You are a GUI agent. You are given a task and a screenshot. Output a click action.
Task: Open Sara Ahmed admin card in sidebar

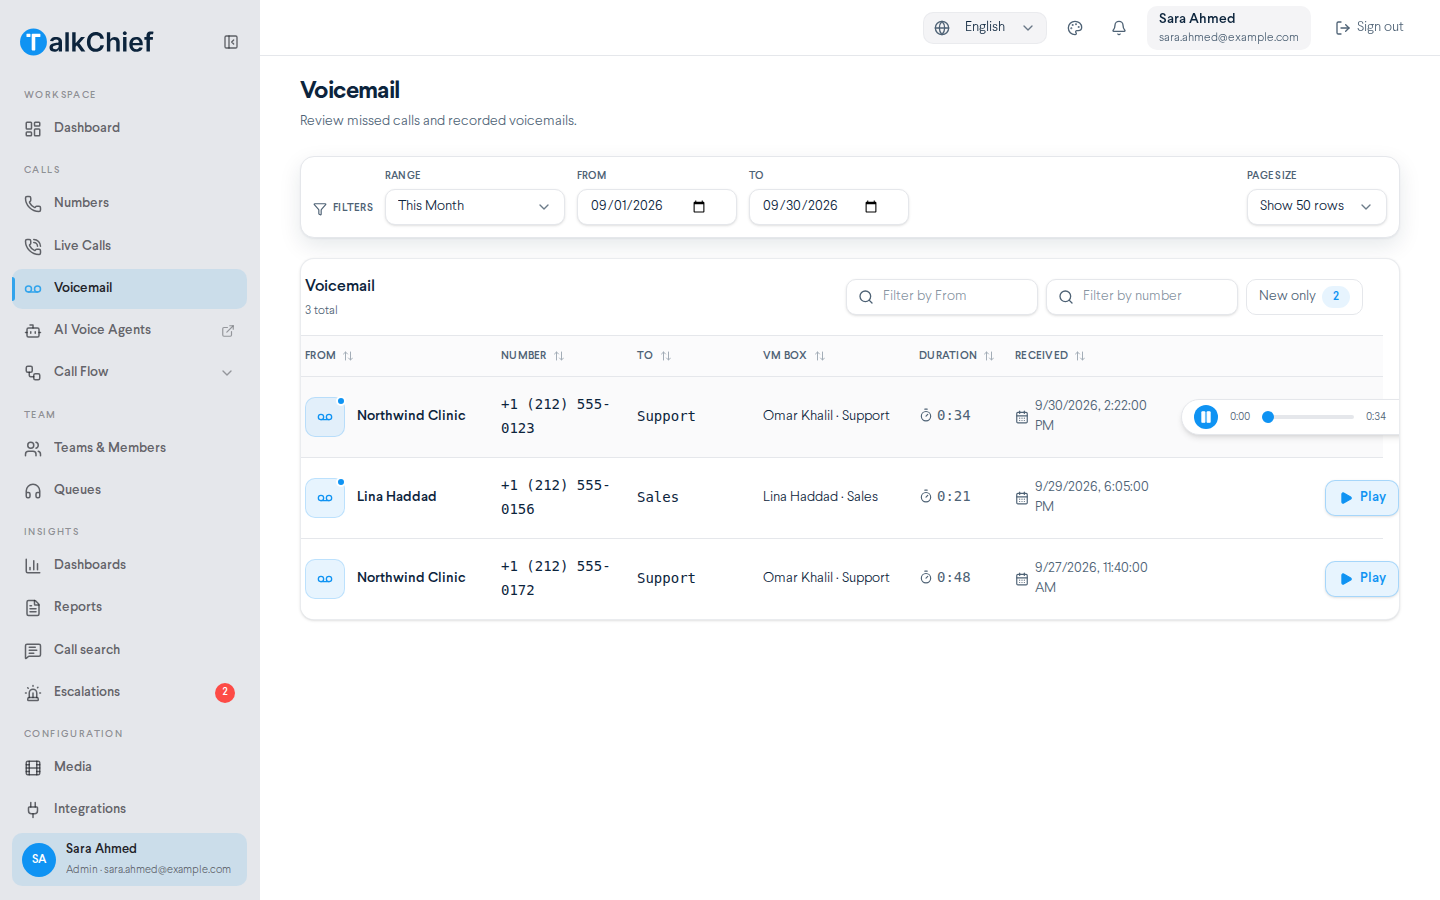[130, 860]
